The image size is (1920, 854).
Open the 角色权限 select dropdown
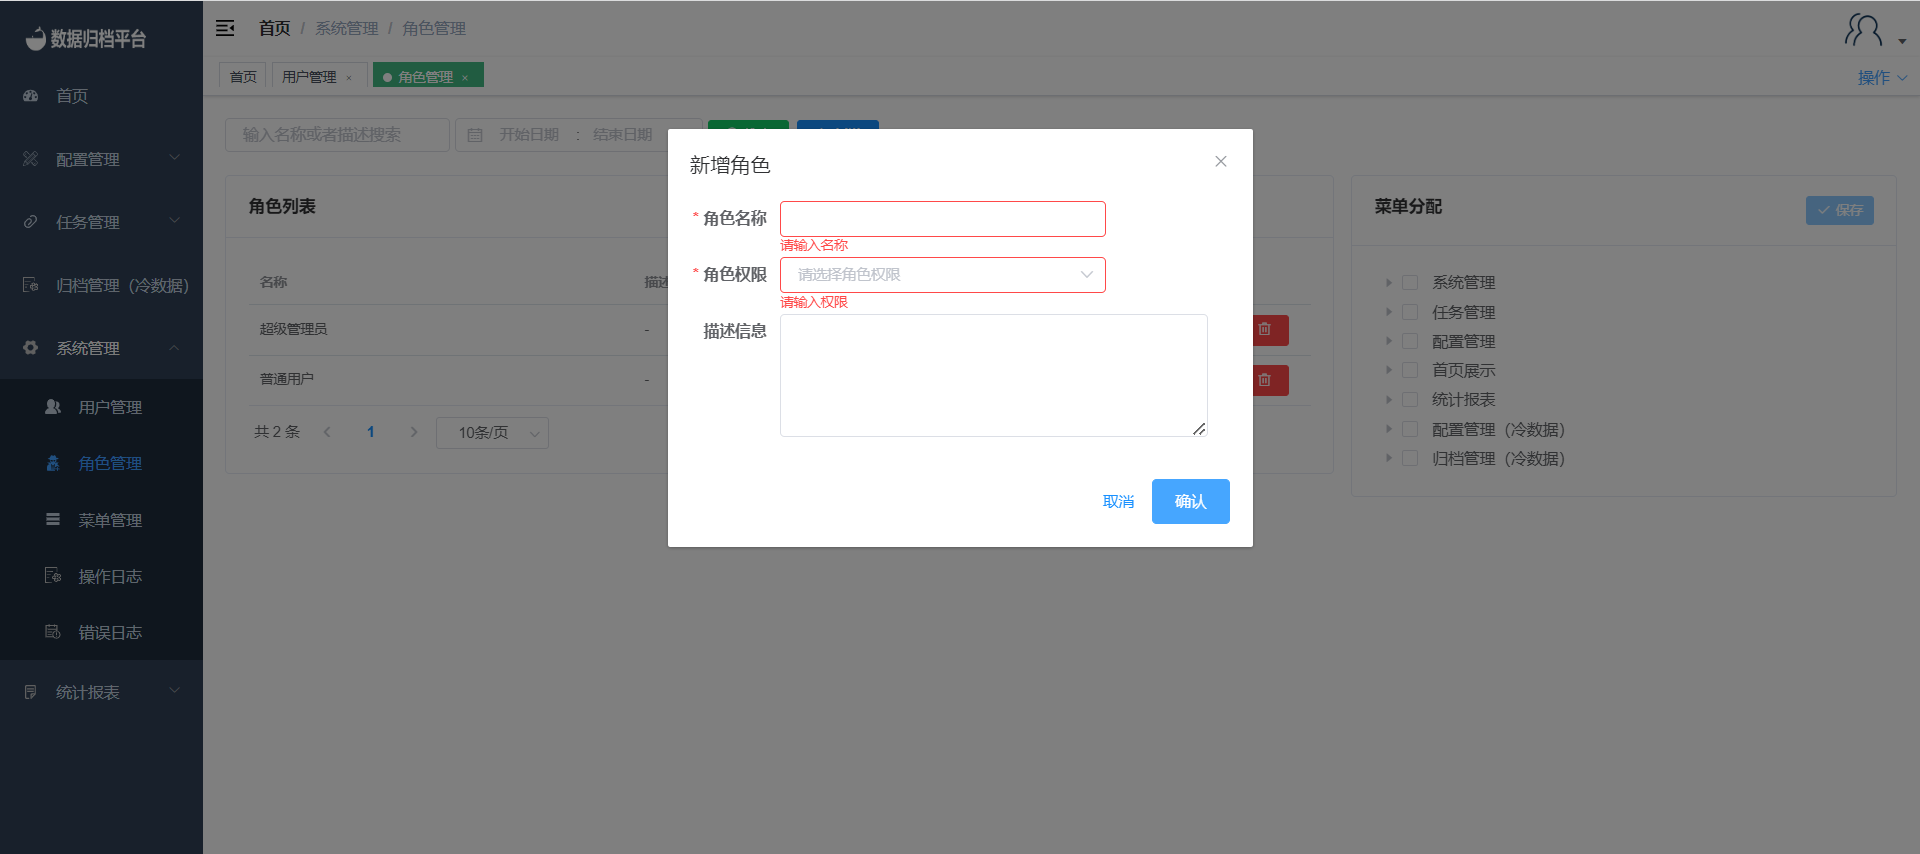coord(943,275)
